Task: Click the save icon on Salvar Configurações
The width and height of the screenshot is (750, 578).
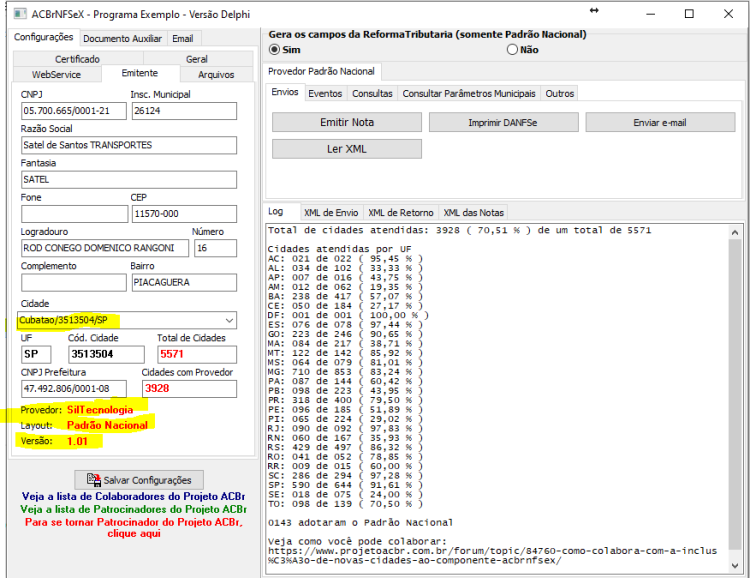Action: (x=94, y=479)
